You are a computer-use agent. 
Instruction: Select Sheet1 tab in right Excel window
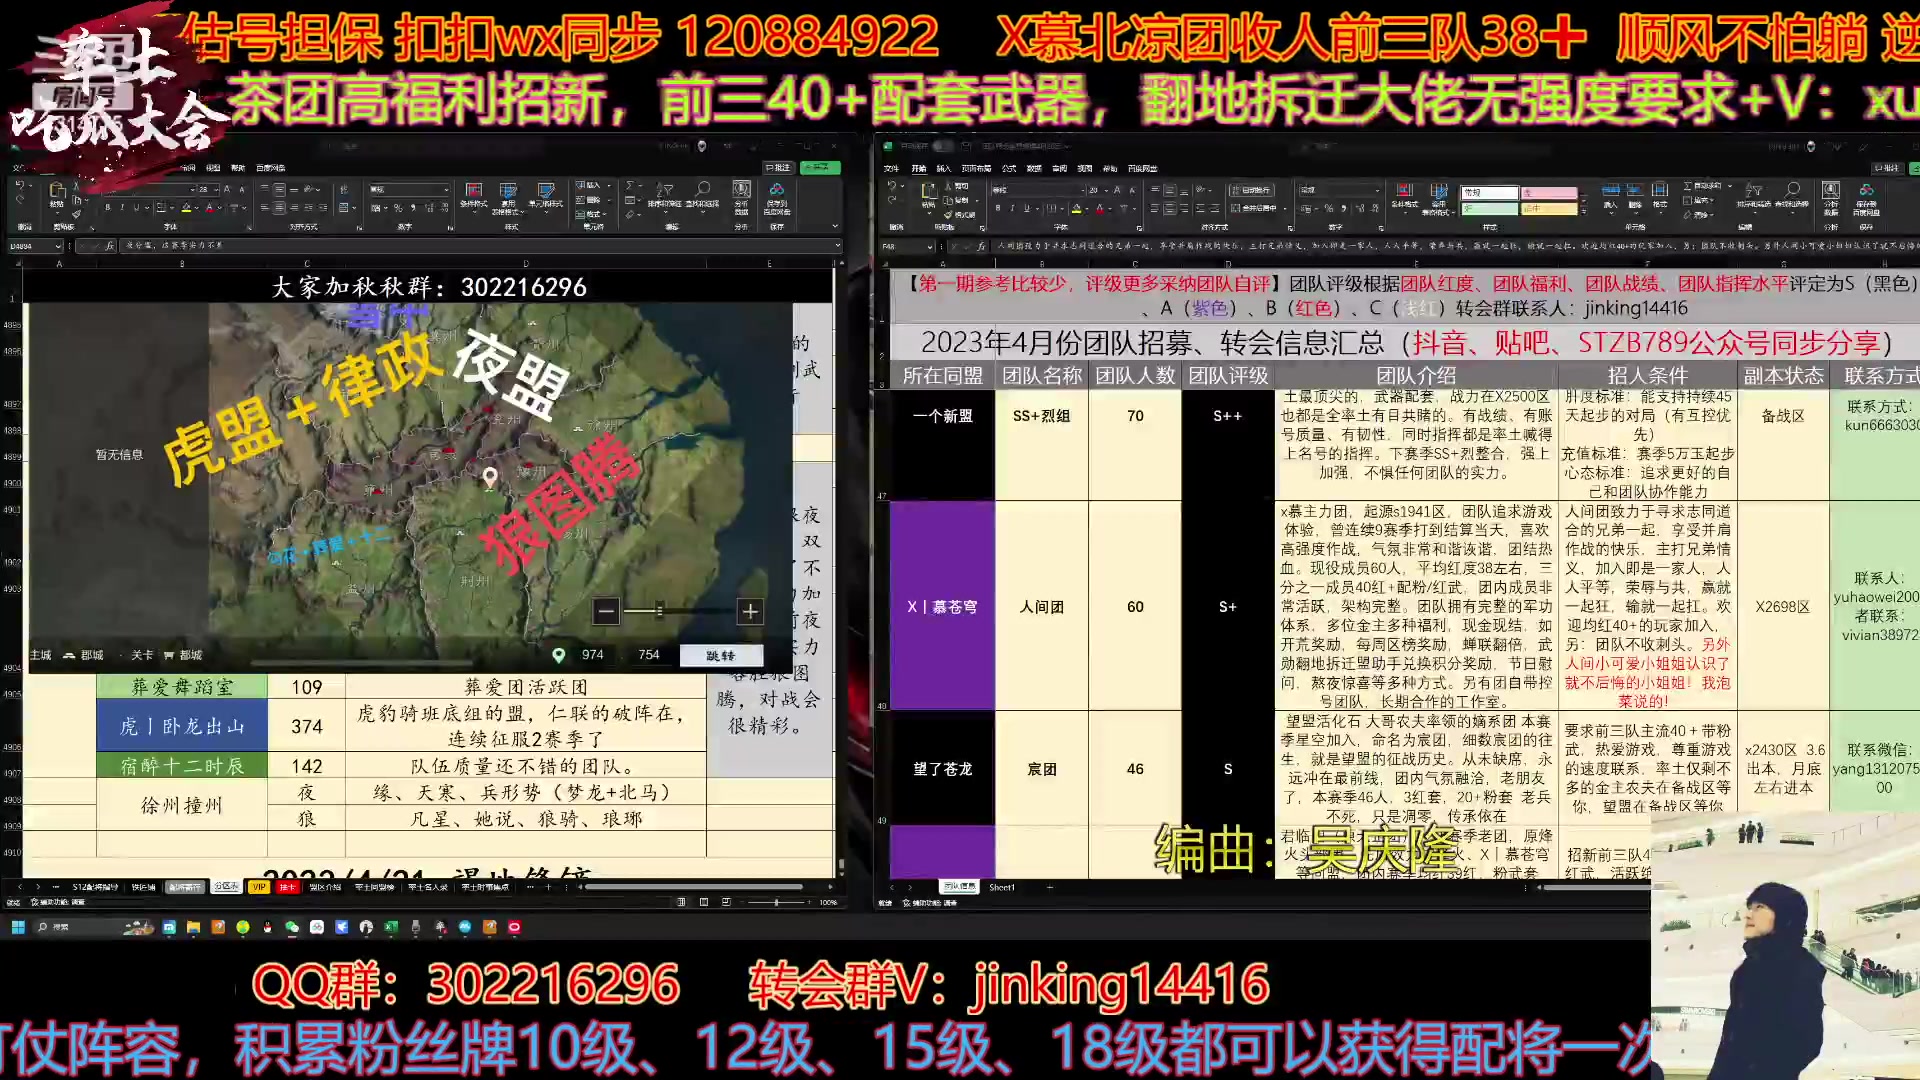[x=1001, y=887]
